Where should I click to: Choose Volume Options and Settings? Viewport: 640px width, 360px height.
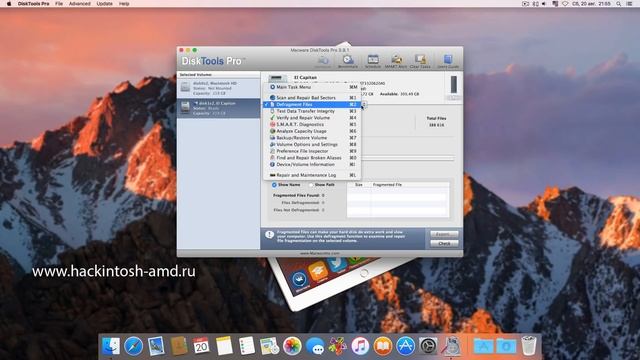tap(312, 144)
